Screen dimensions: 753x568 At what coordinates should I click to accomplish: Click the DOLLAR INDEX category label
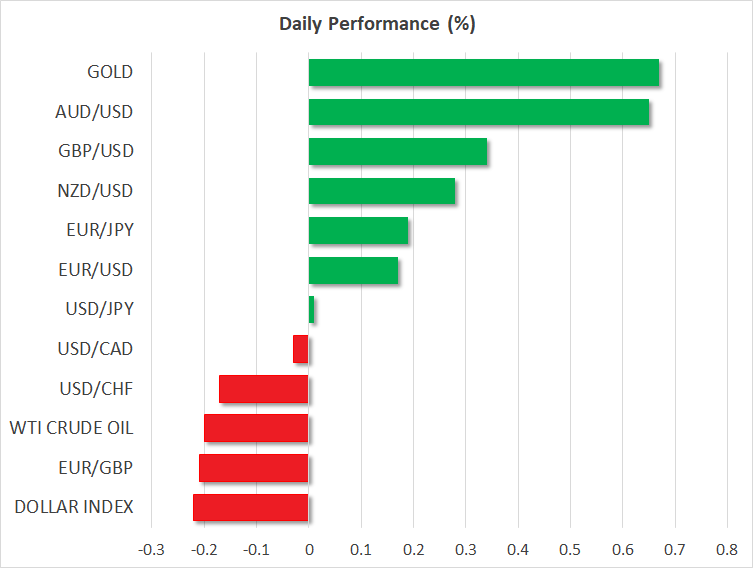(74, 507)
